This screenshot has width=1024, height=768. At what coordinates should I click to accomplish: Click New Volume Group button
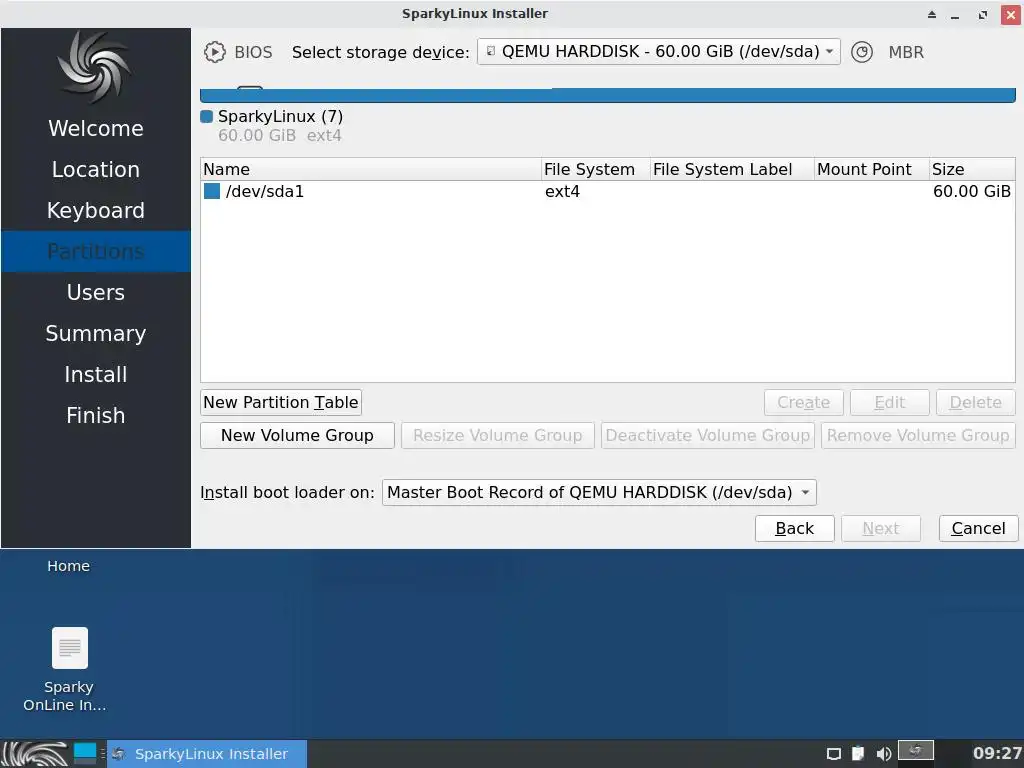(297, 436)
